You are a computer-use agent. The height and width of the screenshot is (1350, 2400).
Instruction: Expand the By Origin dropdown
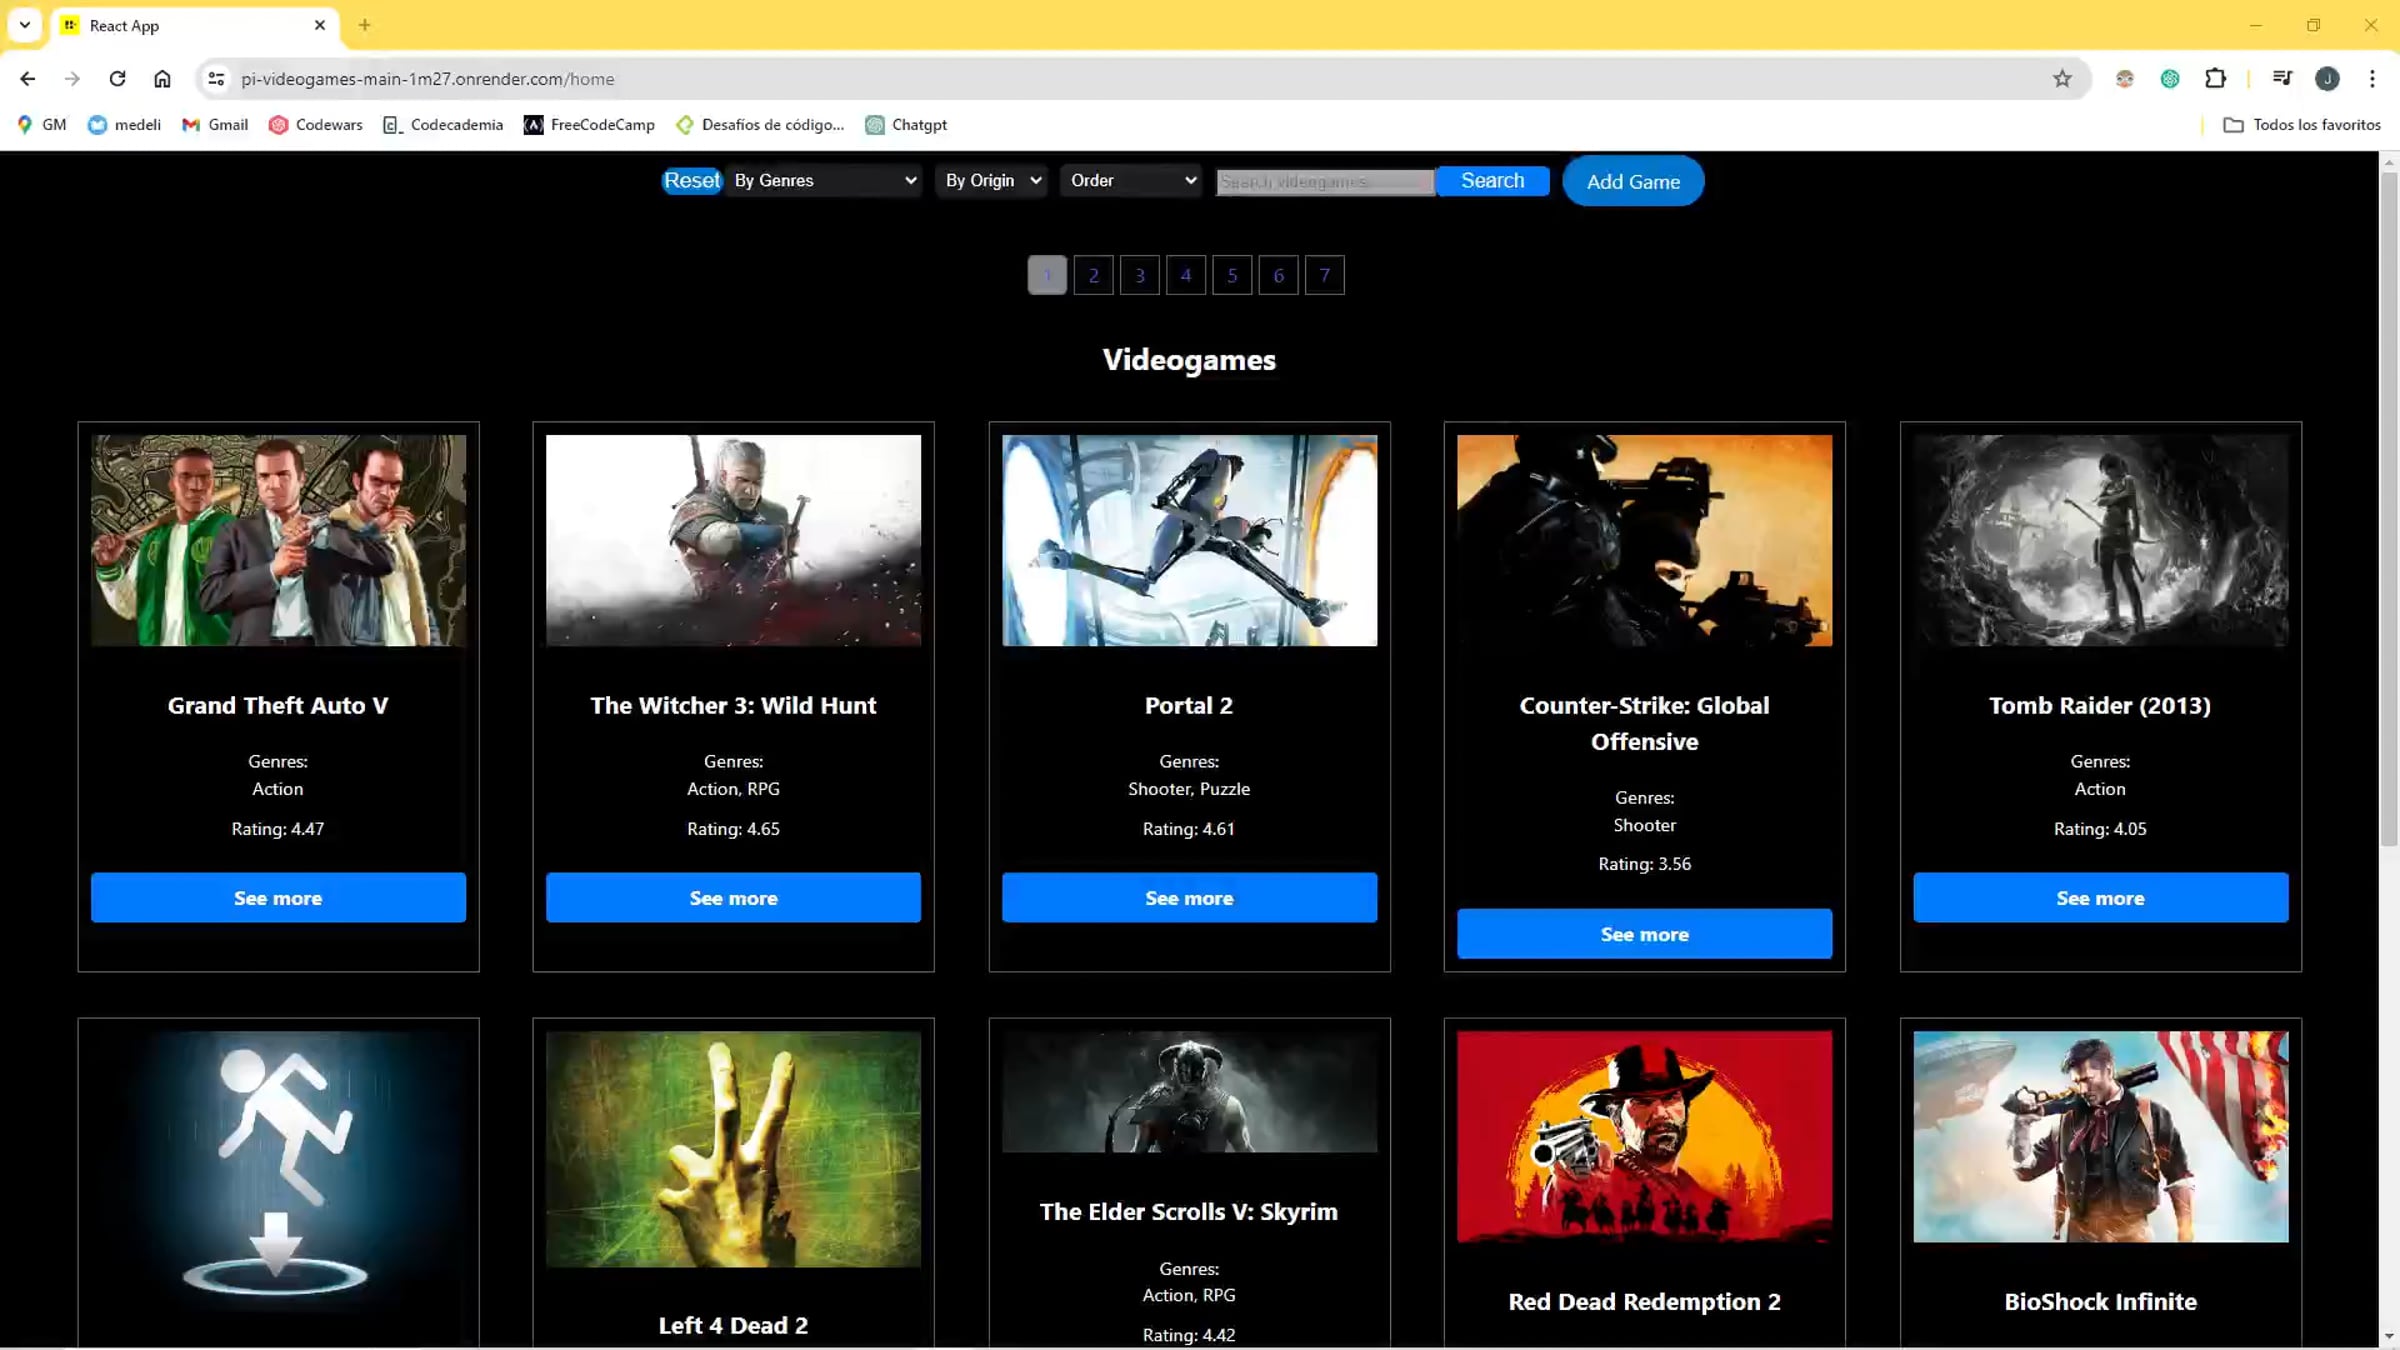tap(992, 181)
